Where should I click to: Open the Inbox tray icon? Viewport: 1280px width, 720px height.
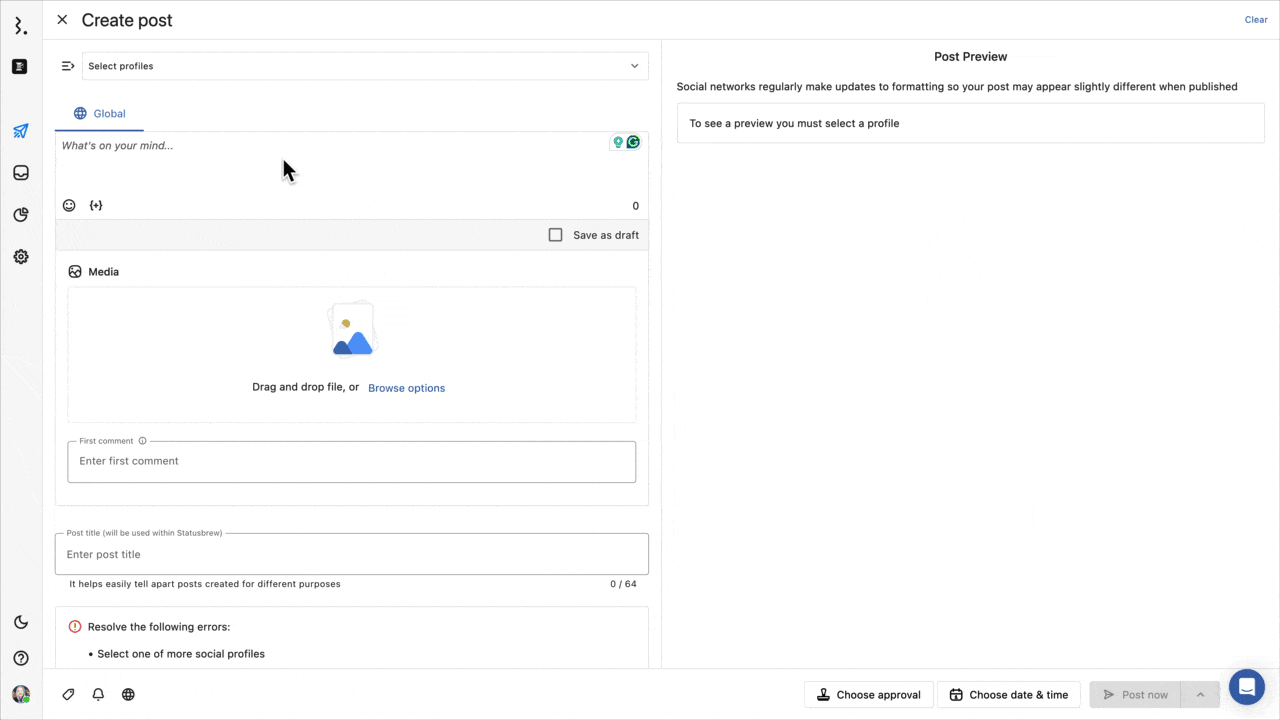click(20, 173)
